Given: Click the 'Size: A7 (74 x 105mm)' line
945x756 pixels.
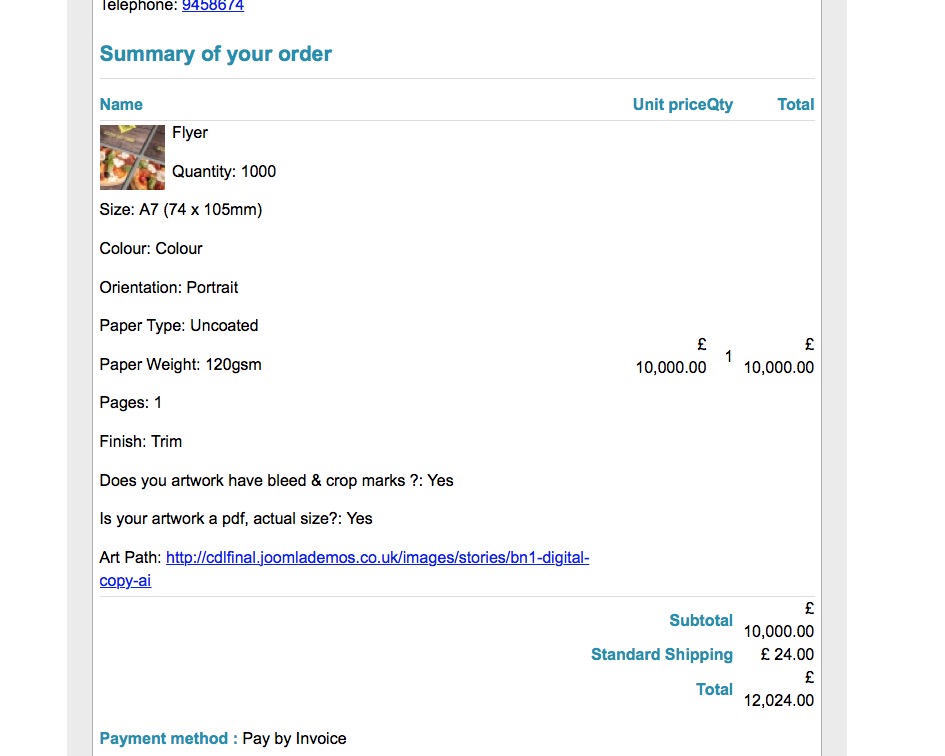Looking at the screenshot, I should pos(181,210).
